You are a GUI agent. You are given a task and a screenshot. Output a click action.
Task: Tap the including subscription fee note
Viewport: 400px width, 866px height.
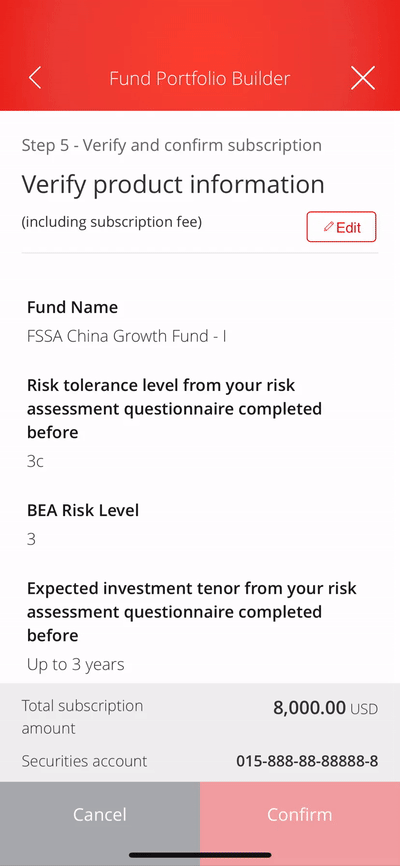click(x=112, y=222)
